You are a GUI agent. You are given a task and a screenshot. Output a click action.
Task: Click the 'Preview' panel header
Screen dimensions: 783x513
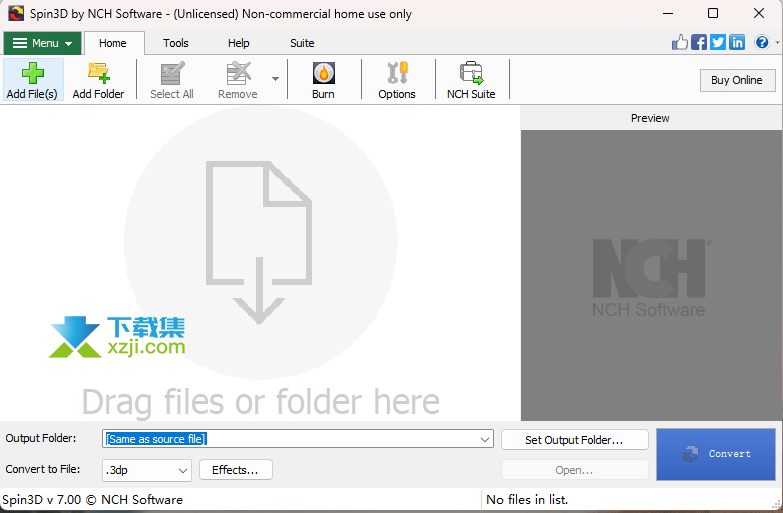650,118
